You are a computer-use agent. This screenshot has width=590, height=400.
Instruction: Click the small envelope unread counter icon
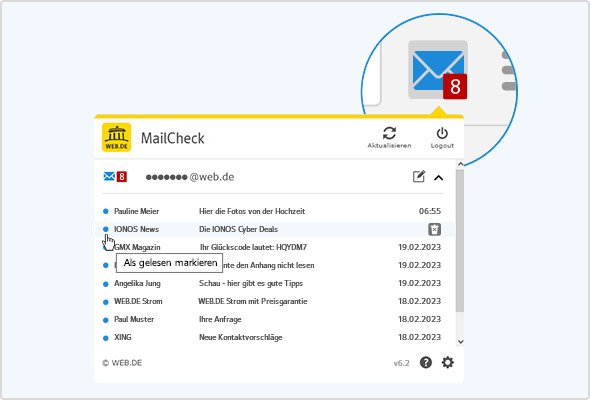(115, 176)
